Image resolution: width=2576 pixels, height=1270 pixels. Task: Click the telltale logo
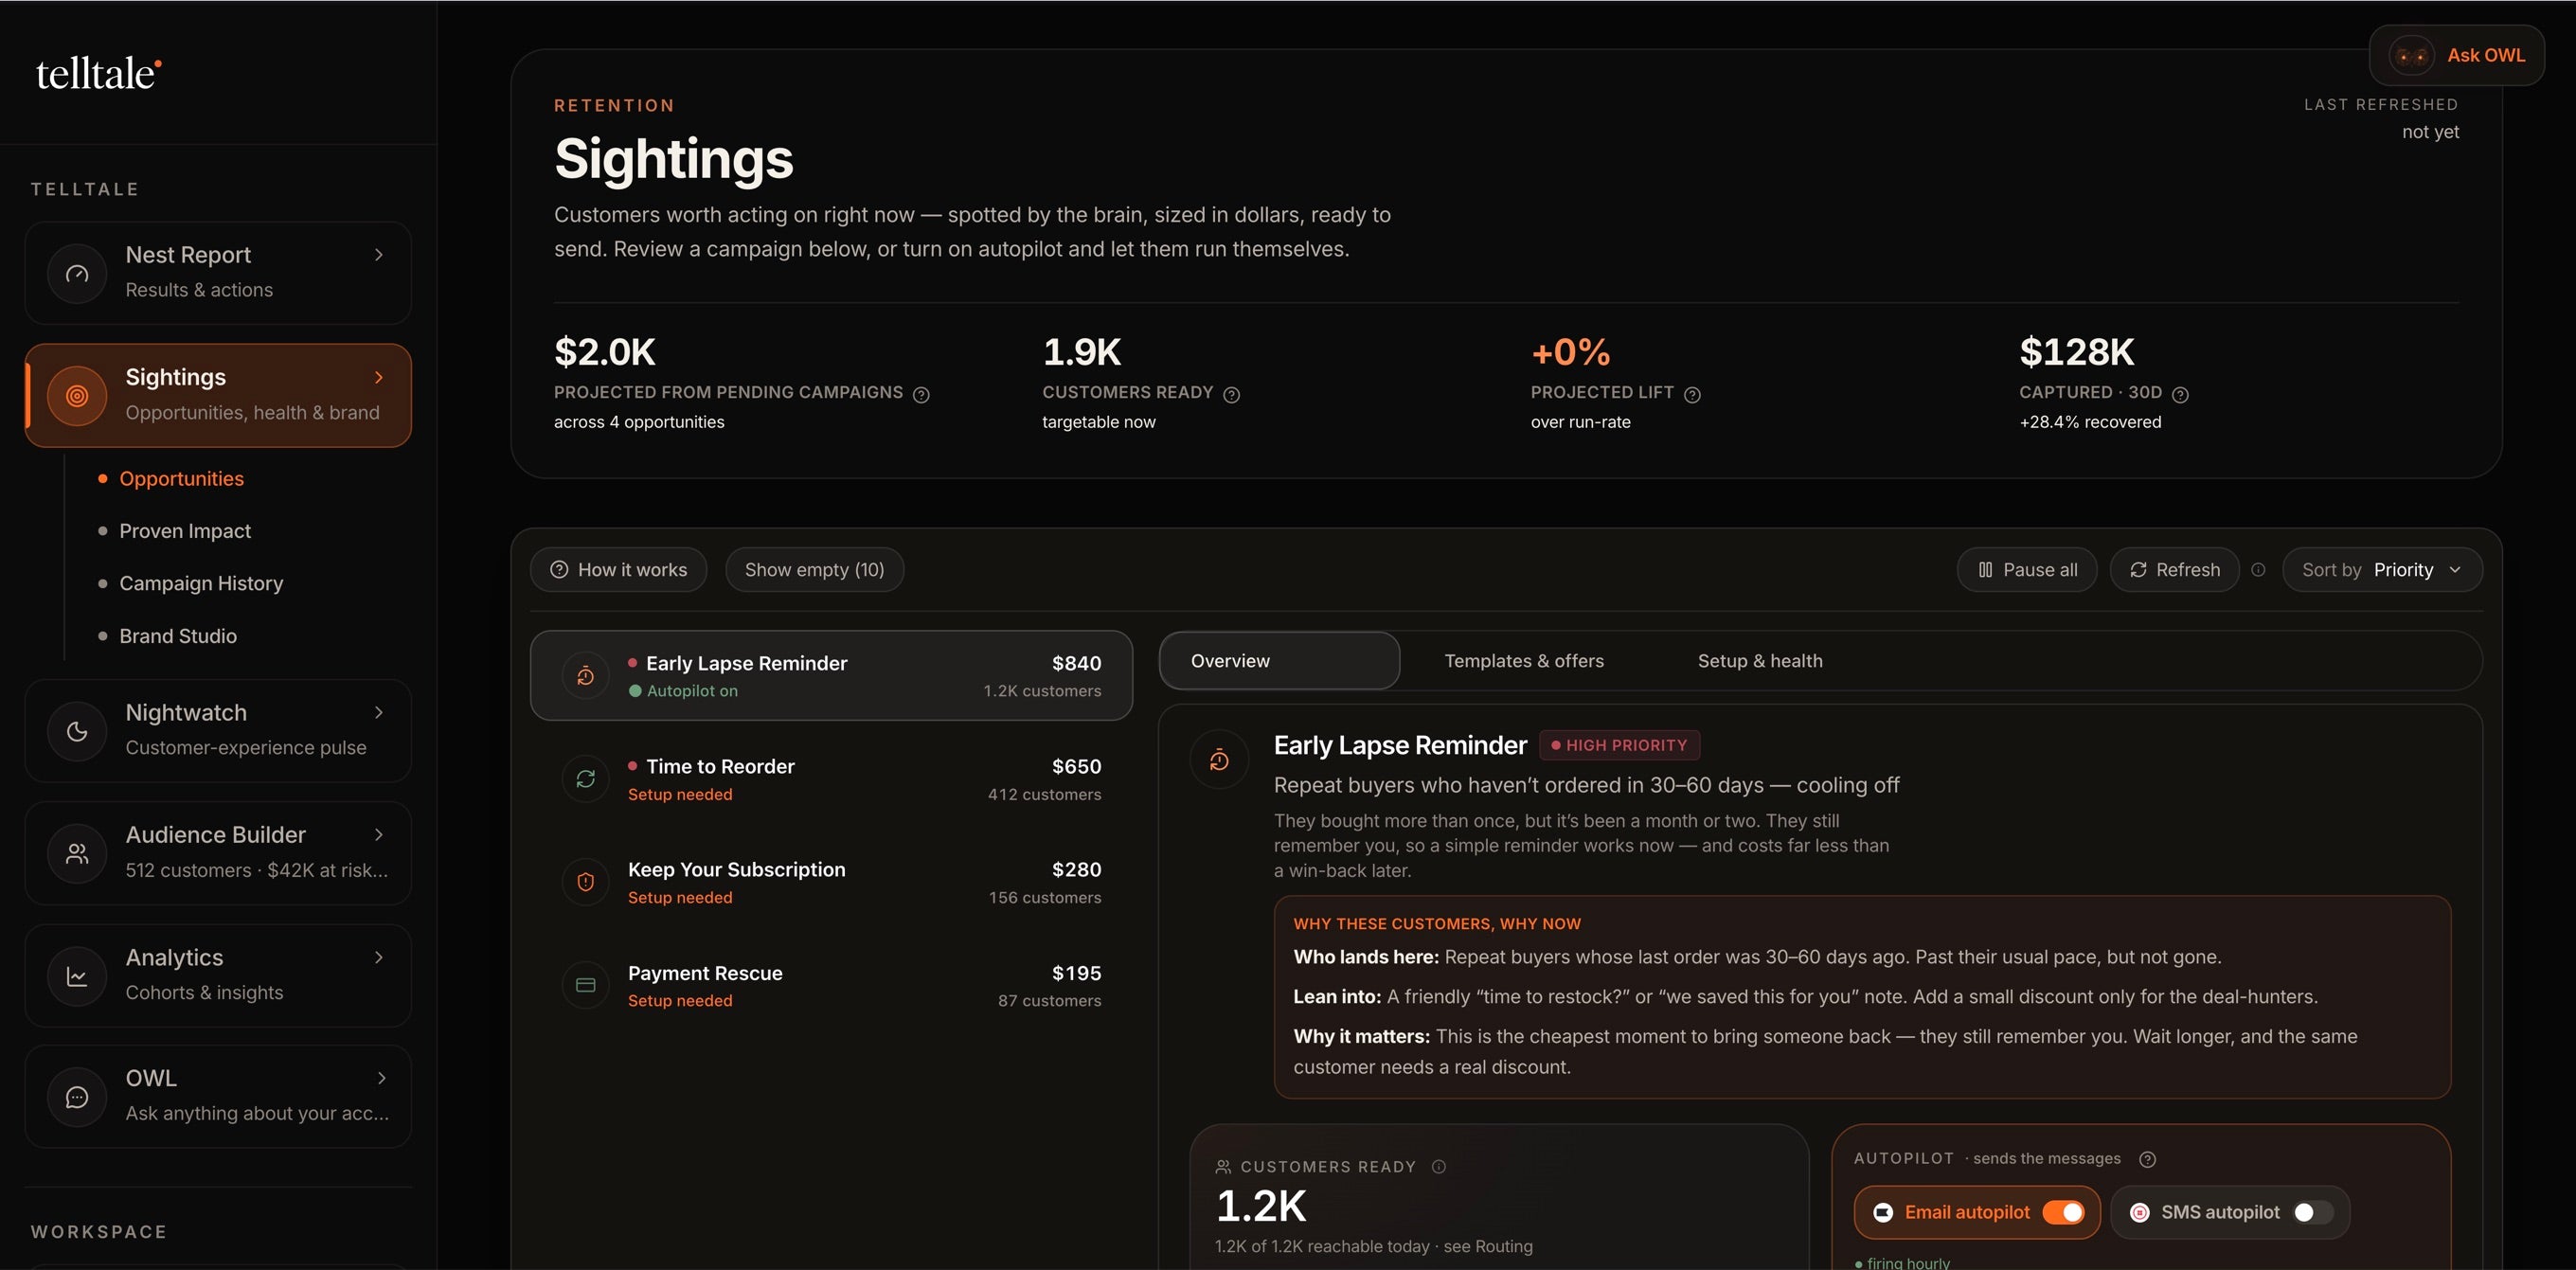pyautogui.click(x=98, y=73)
